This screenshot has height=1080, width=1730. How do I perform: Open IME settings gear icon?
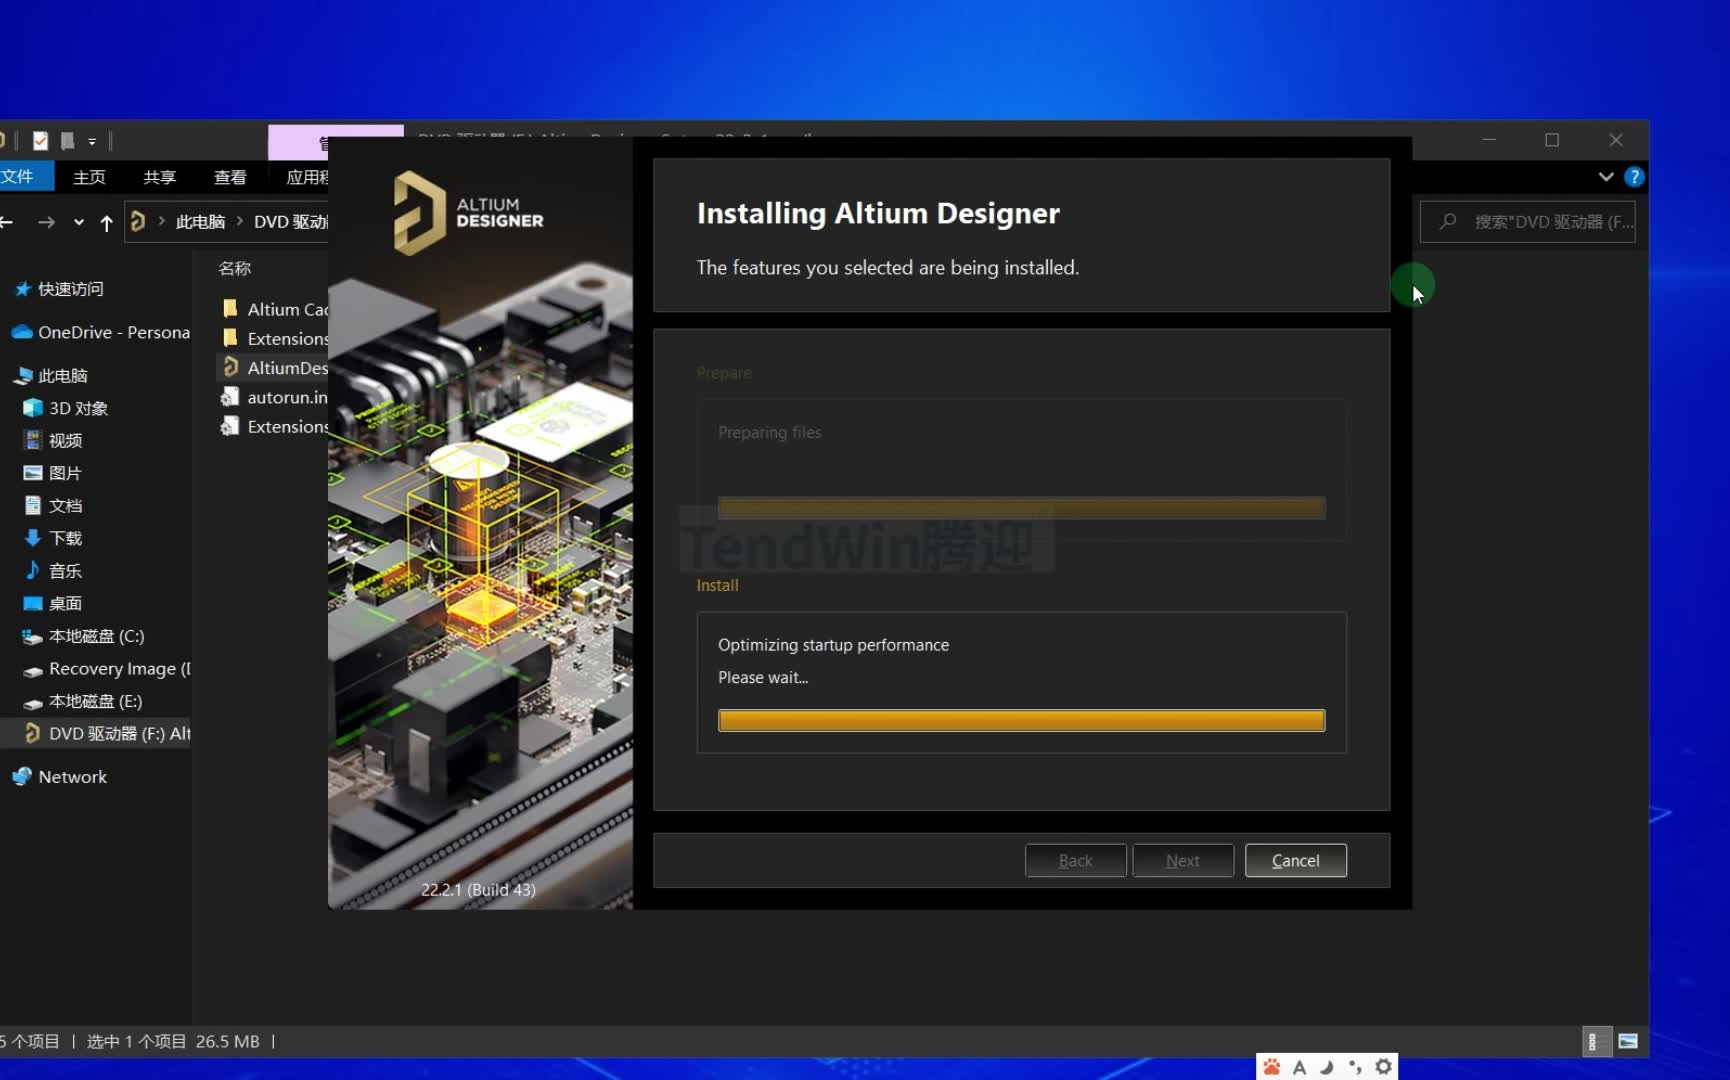pos(1383,1067)
